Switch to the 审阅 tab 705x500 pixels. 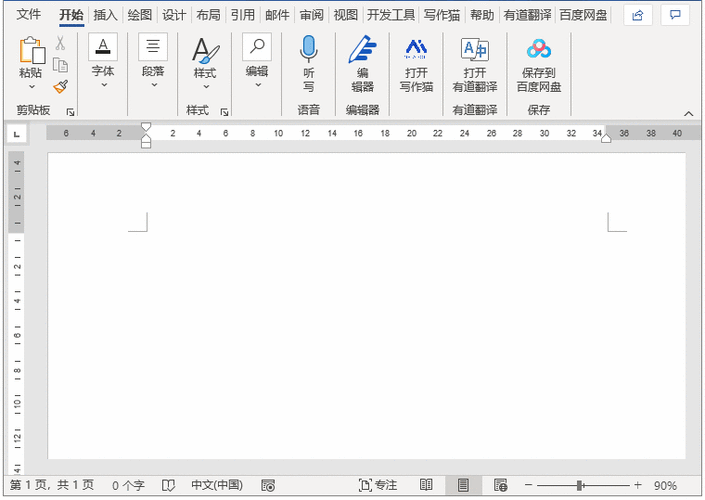(311, 15)
